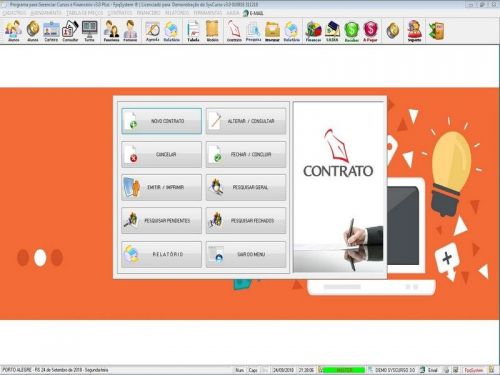Screen dimensions: 500x375
Task: Open the red A Pagar dollar icon
Action: point(370,31)
